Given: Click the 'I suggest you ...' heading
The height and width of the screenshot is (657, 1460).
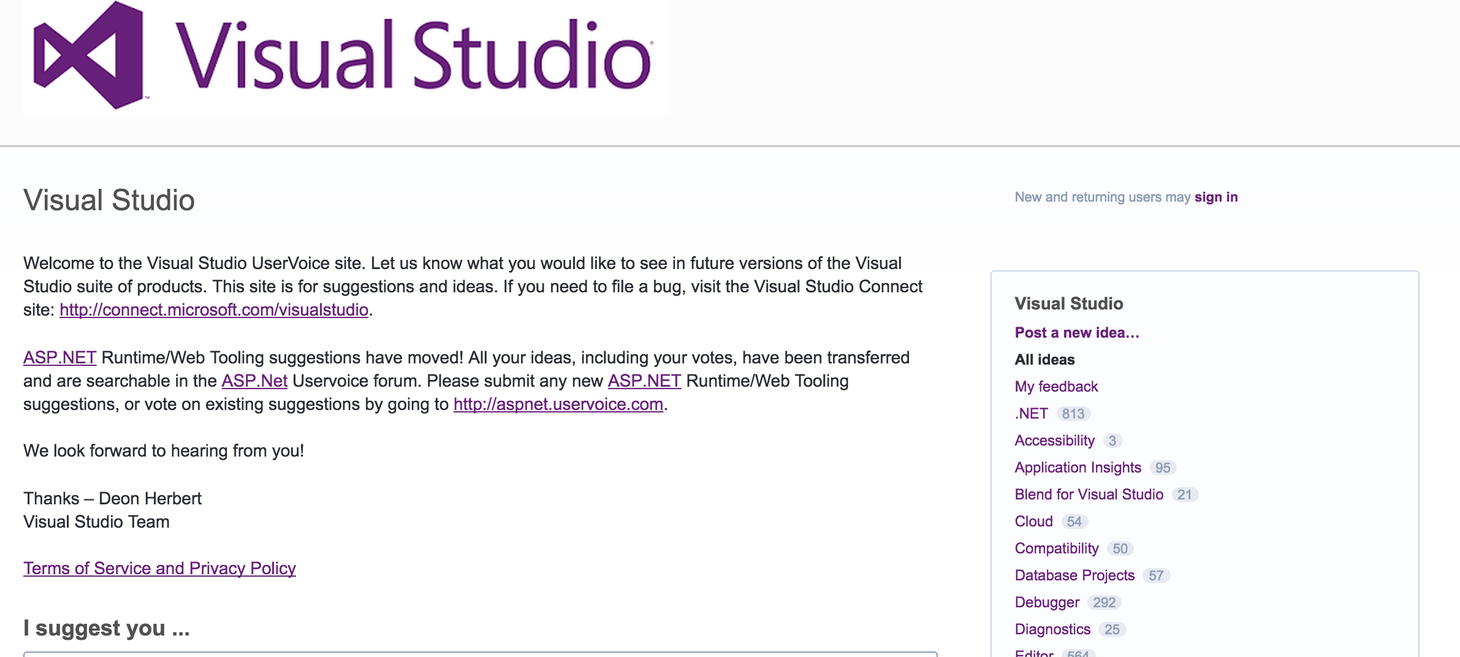Looking at the screenshot, I should (x=106, y=628).
